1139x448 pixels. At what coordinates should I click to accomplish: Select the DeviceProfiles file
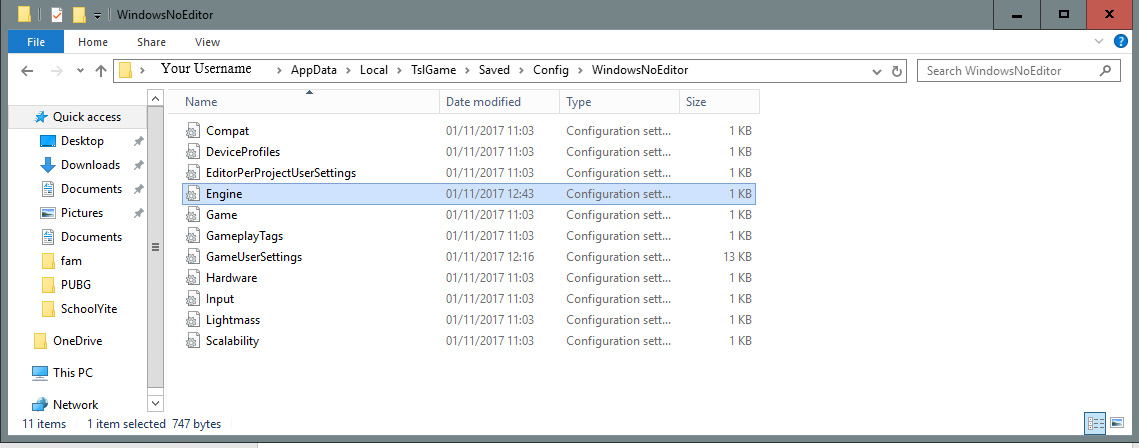click(x=469, y=152)
